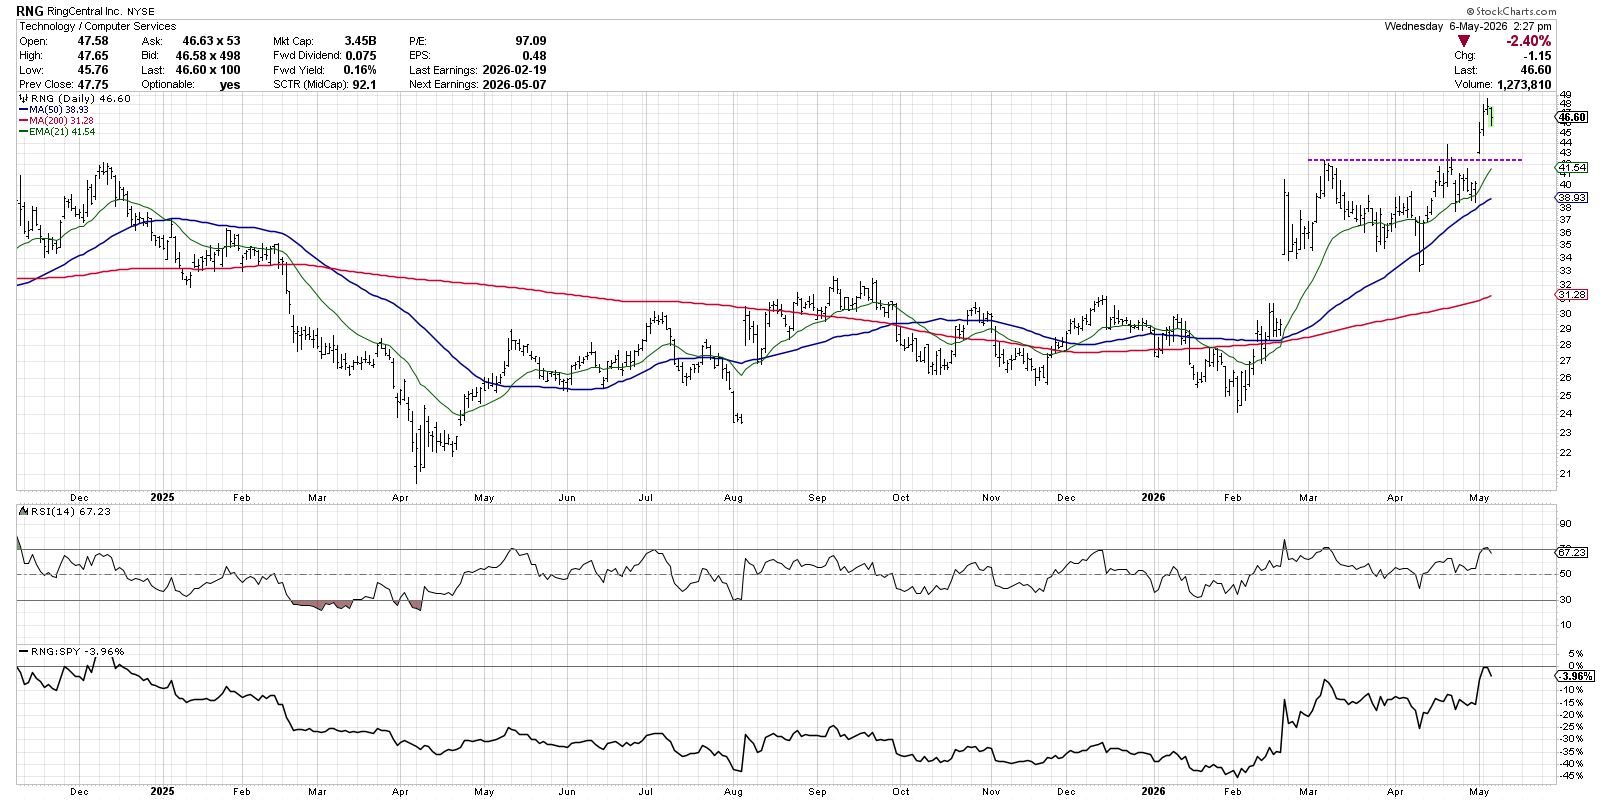Click the Chg value -1.15
Image resolution: width=1600 pixels, height=800 pixels.
pos(1538,56)
